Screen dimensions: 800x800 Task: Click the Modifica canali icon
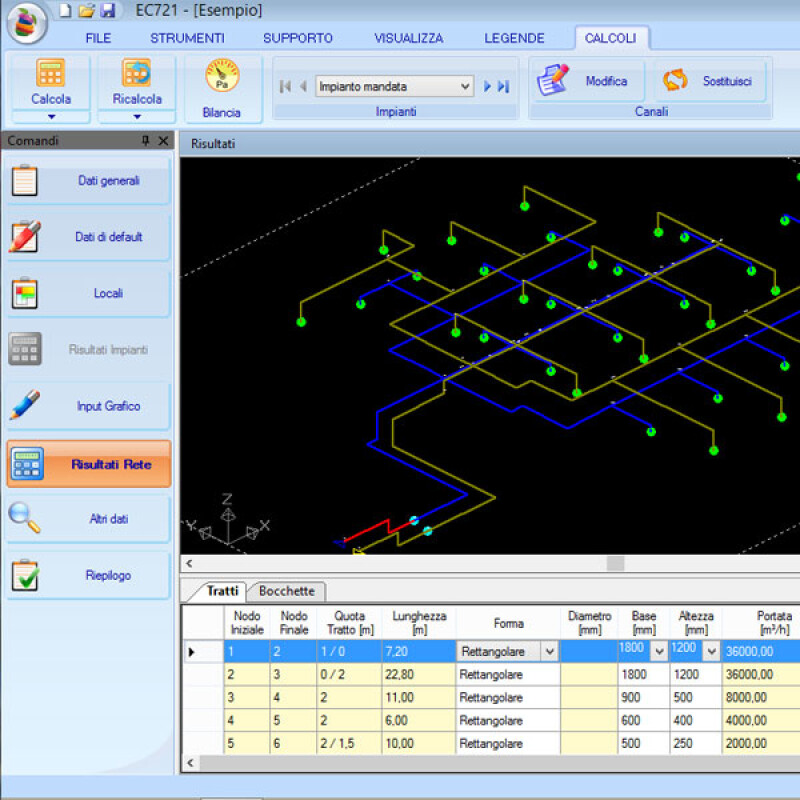click(x=552, y=81)
